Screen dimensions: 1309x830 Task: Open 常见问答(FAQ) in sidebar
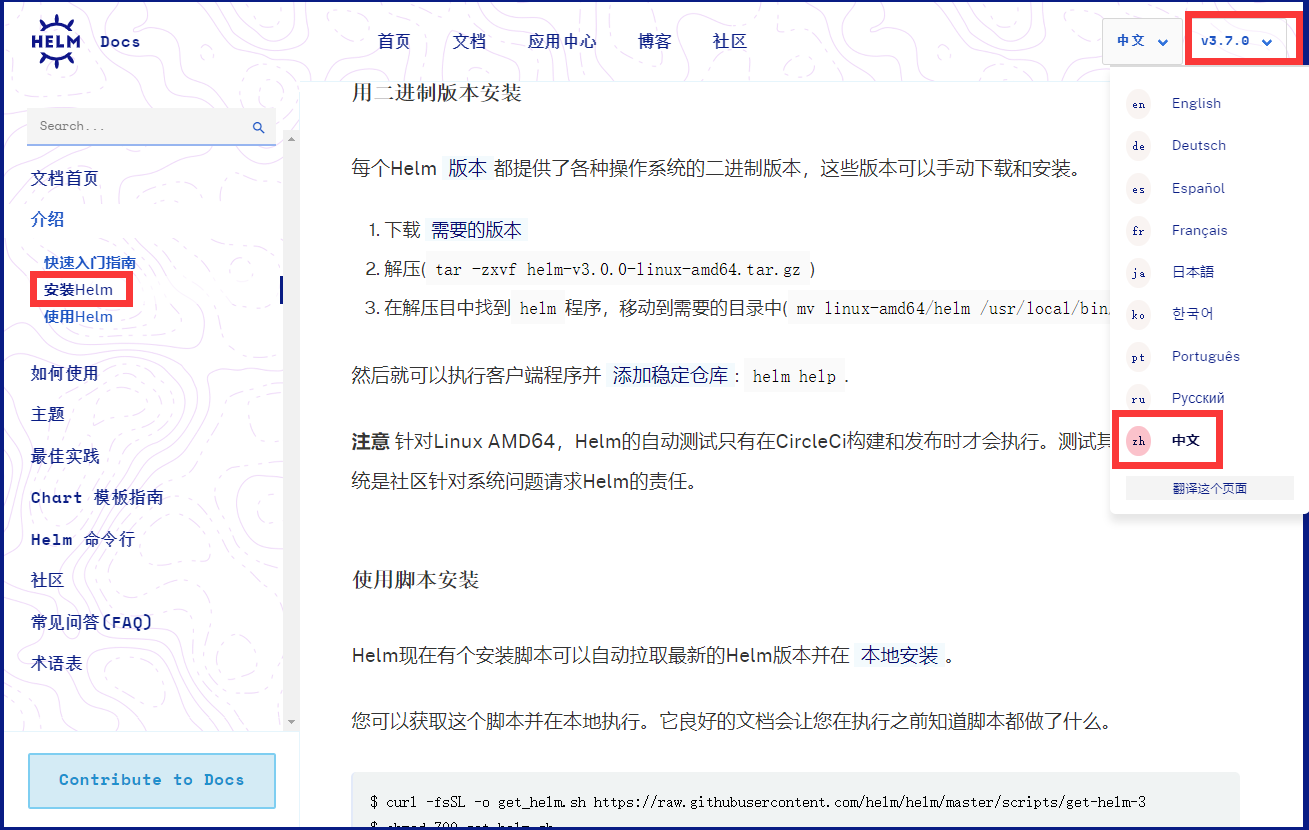tap(92, 623)
